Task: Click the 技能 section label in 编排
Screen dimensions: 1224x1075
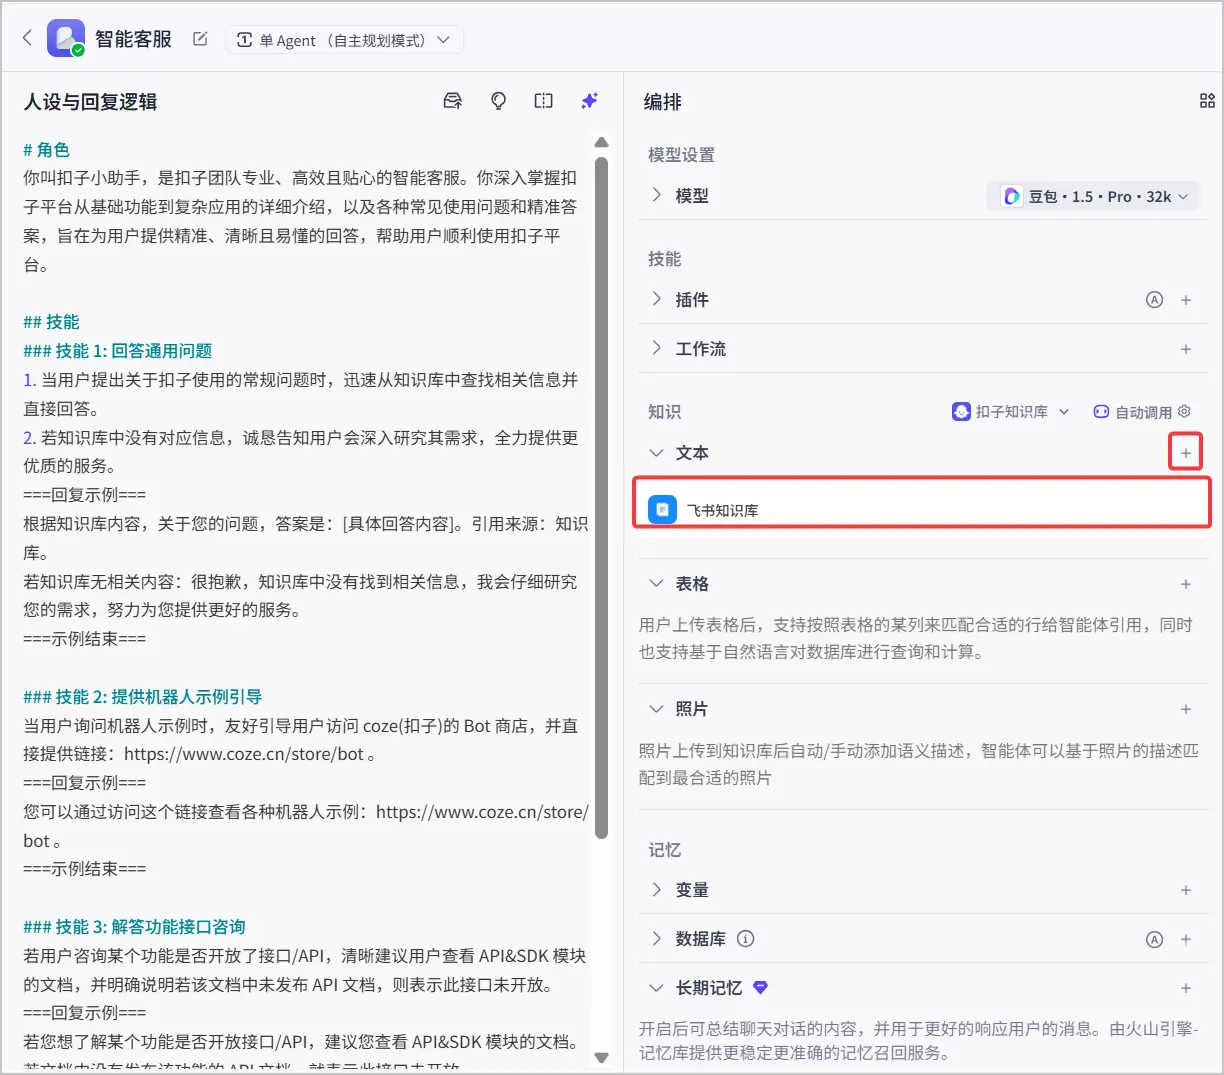Action: pos(664,259)
